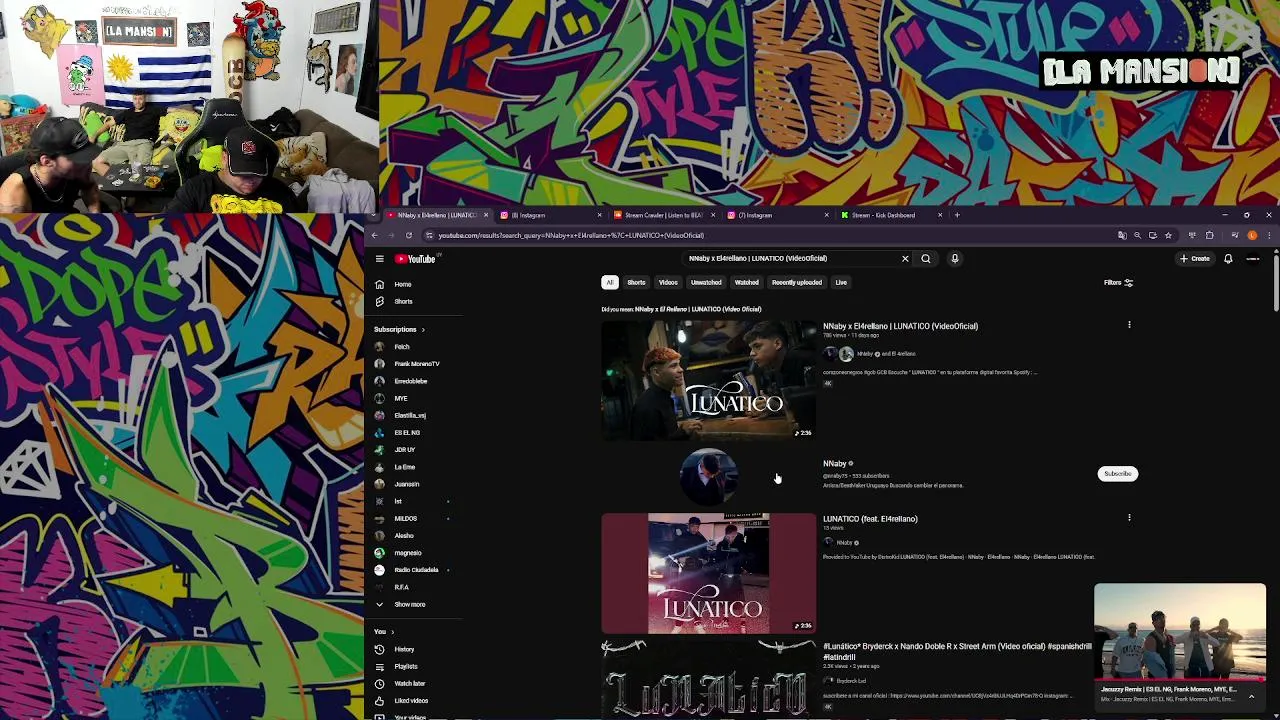Close the Stream Crawler tab
This screenshot has width=1280, height=720.
pyautogui.click(x=712, y=215)
